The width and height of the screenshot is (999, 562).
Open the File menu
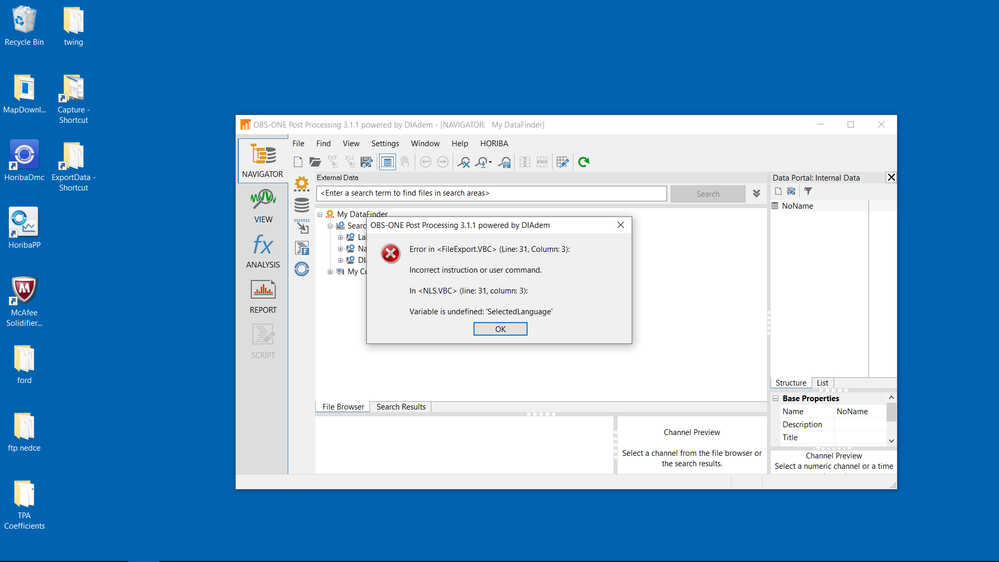(x=298, y=143)
